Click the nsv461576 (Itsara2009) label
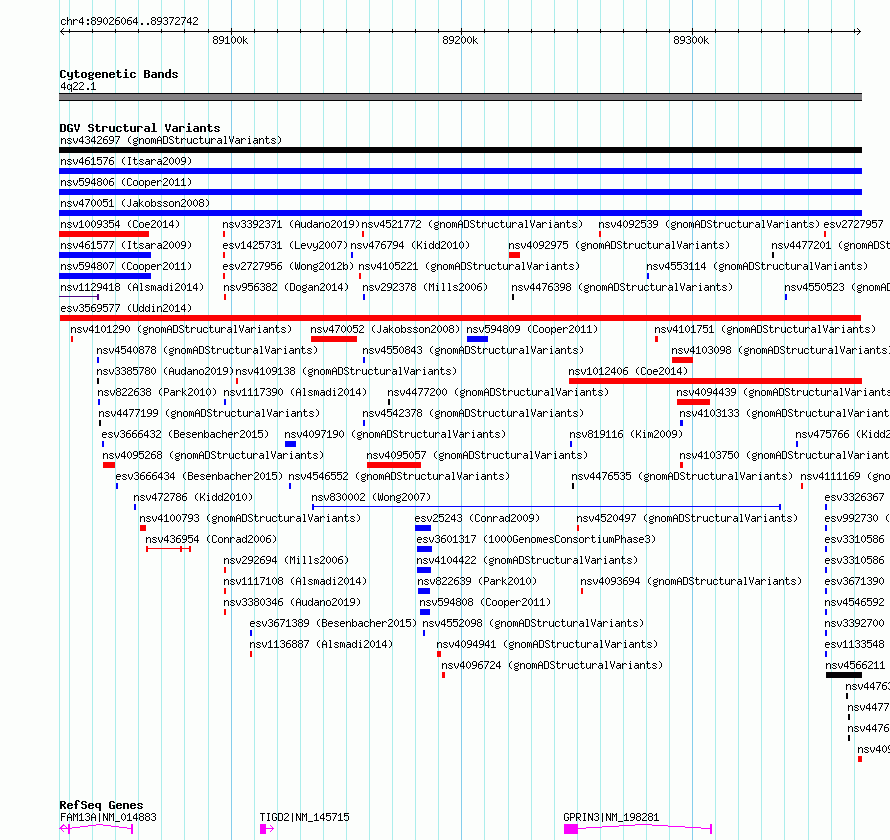The height and width of the screenshot is (840, 890). pos(126,161)
